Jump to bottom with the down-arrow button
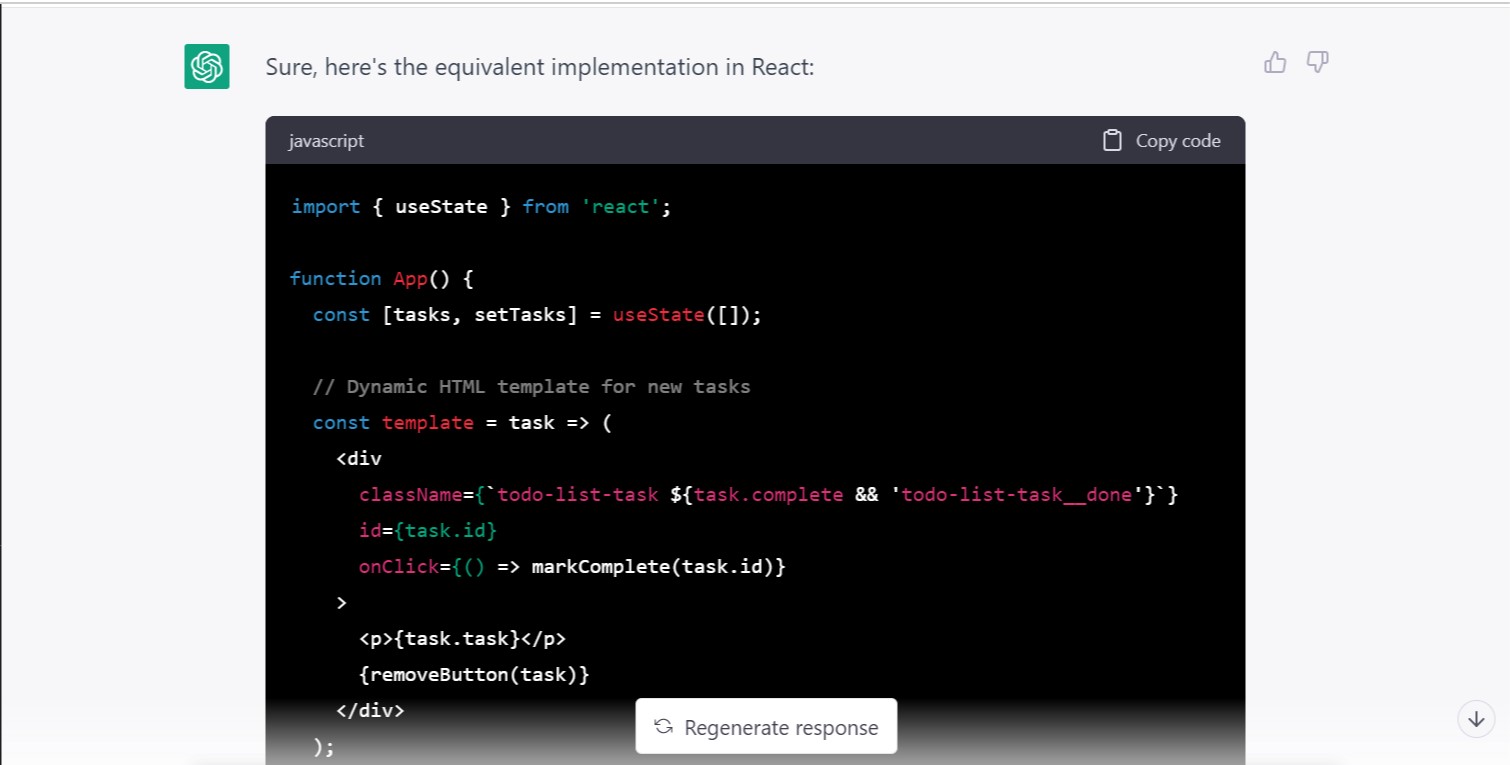 point(1476,719)
